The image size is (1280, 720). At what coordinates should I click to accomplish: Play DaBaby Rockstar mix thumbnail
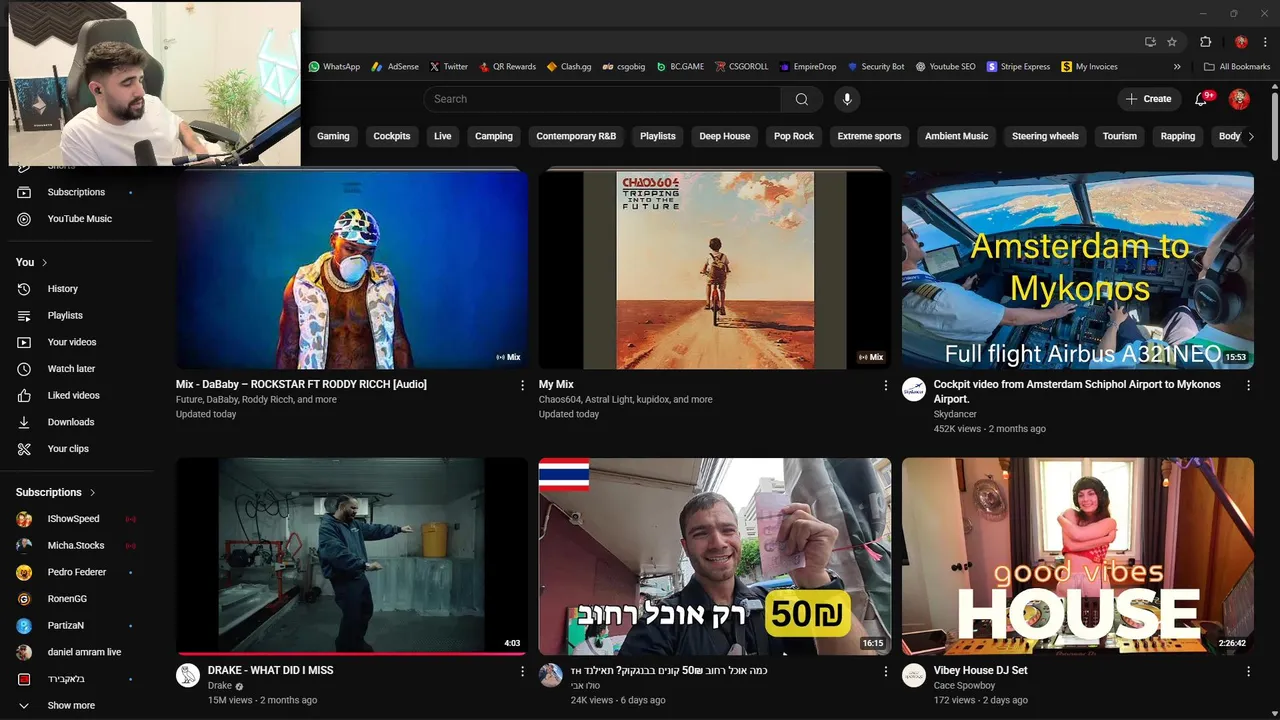(352, 269)
